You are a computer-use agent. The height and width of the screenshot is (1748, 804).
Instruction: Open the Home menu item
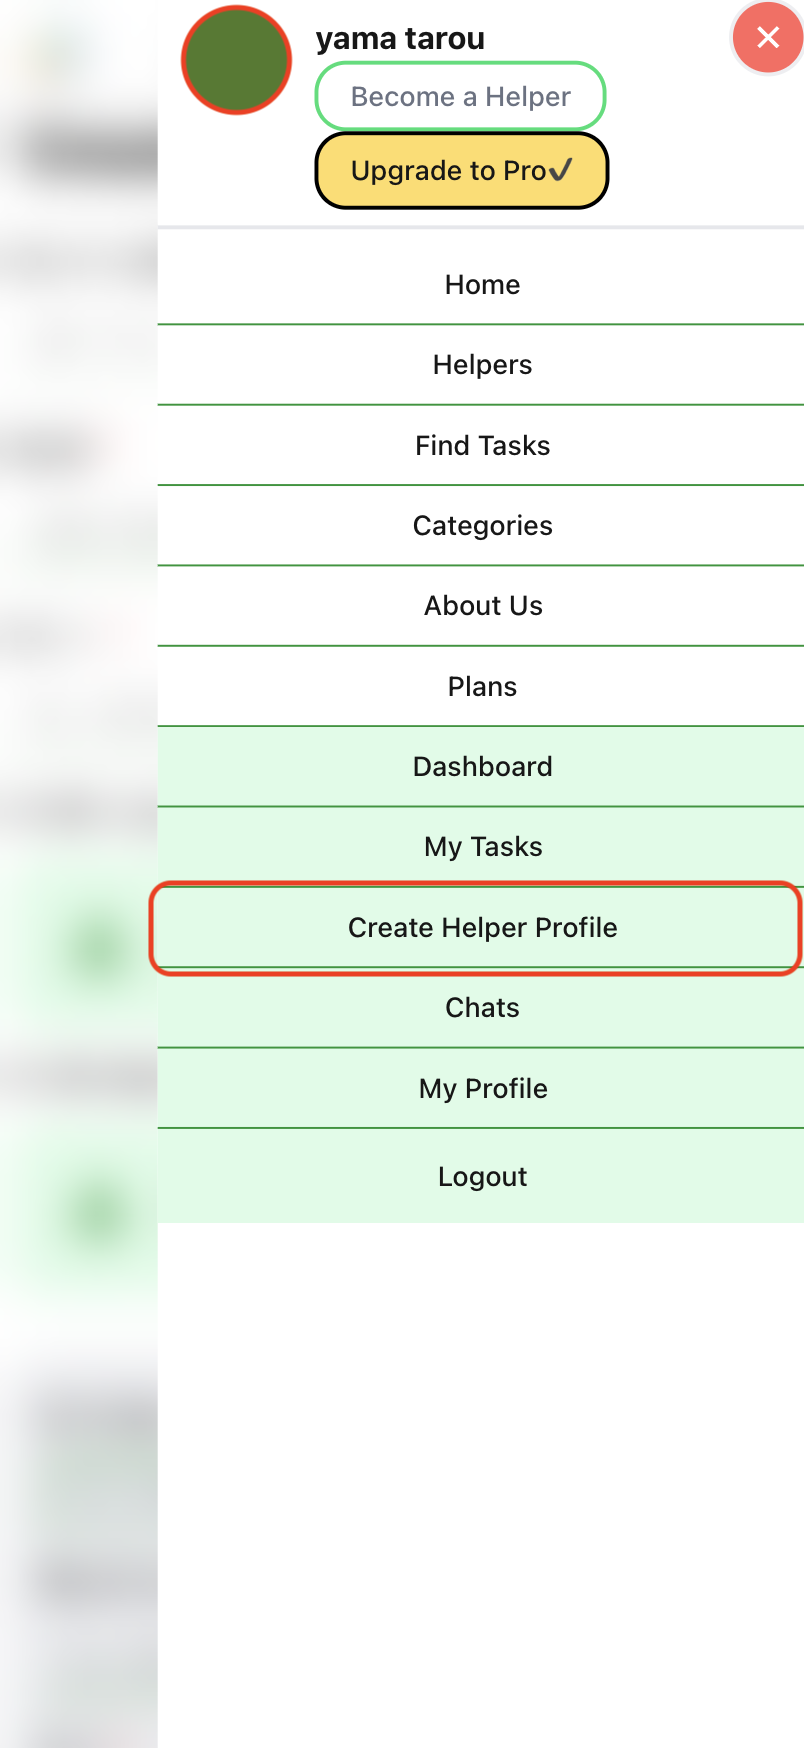click(x=482, y=284)
